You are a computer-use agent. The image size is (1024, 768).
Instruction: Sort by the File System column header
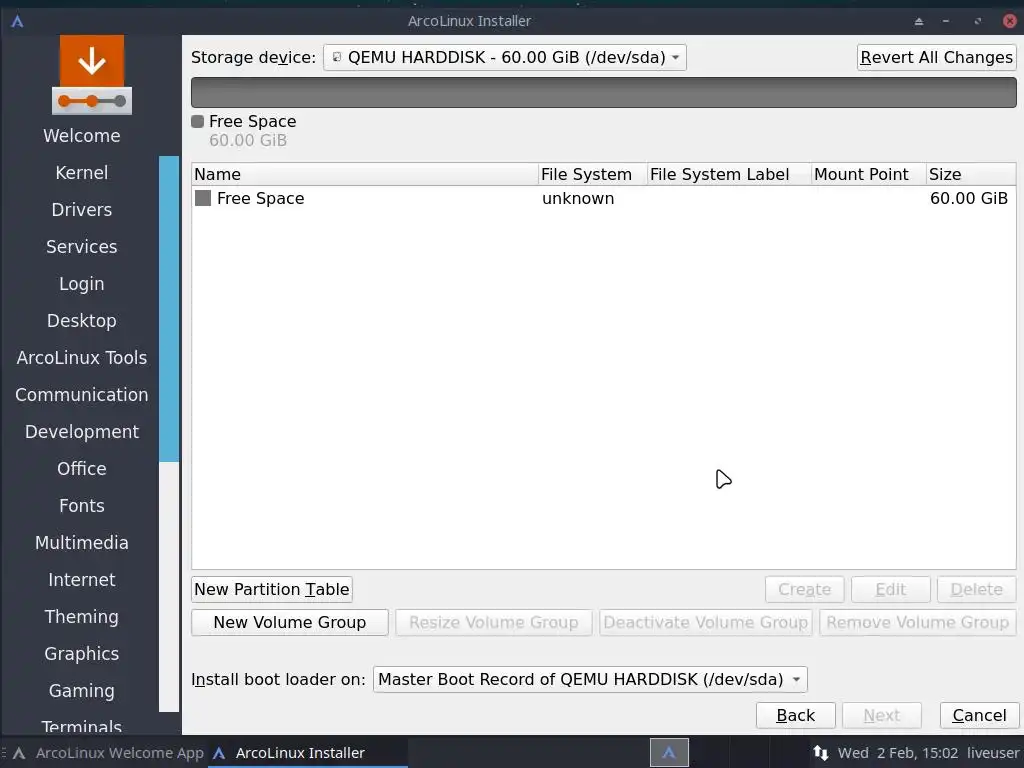(592, 174)
